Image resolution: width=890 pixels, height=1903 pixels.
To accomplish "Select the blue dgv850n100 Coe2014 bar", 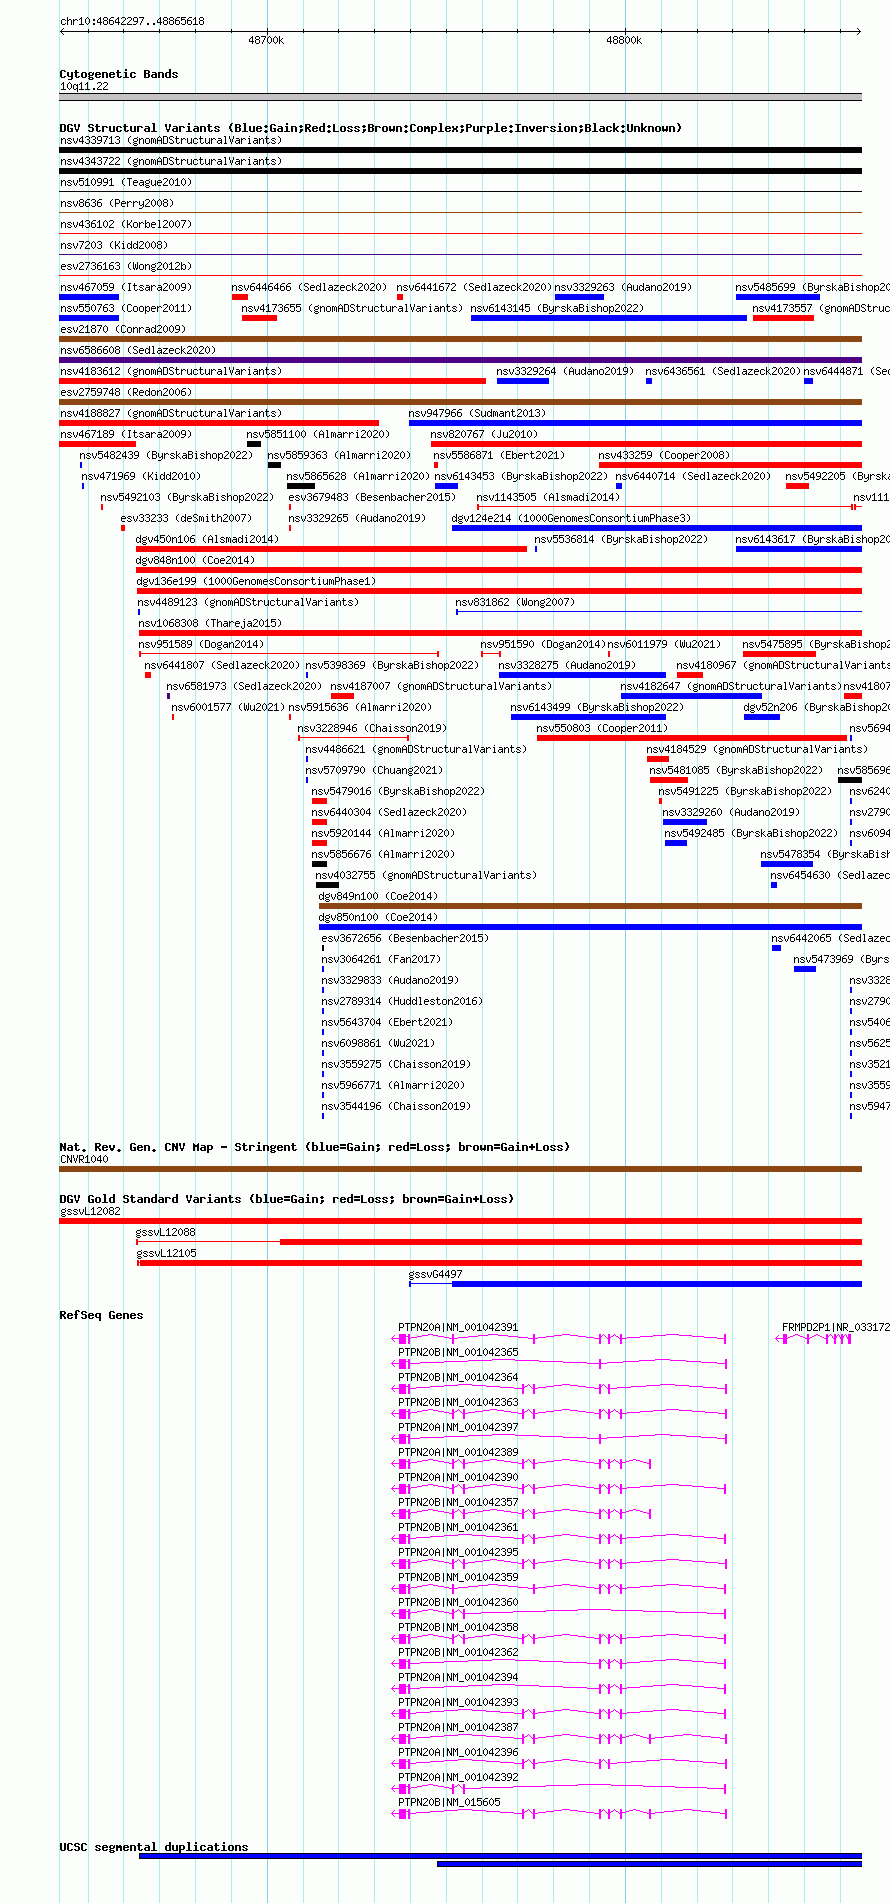I will [590, 928].
